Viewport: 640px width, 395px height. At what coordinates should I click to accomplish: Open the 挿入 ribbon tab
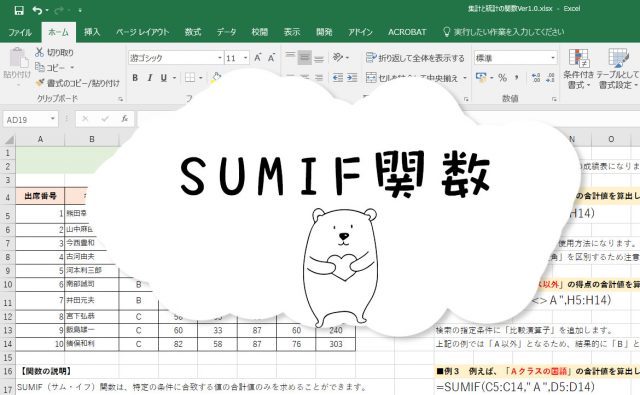[92, 32]
